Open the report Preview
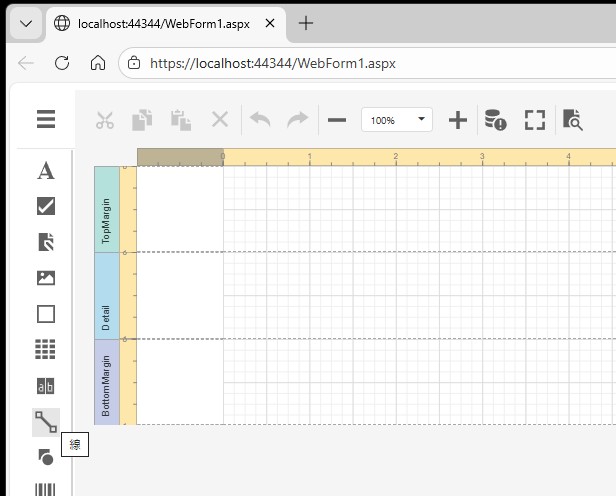This screenshot has height=496, width=616. 572,120
